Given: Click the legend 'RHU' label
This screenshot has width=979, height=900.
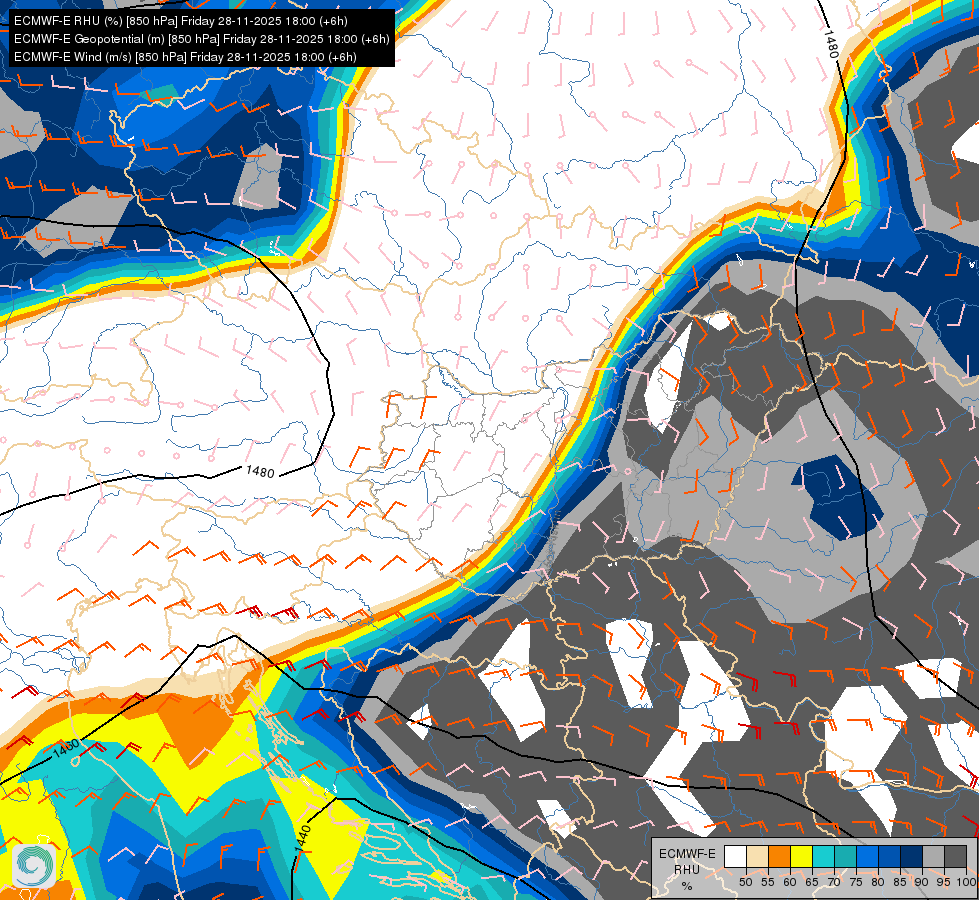Looking at the screenshot, I should click(687, 870).
